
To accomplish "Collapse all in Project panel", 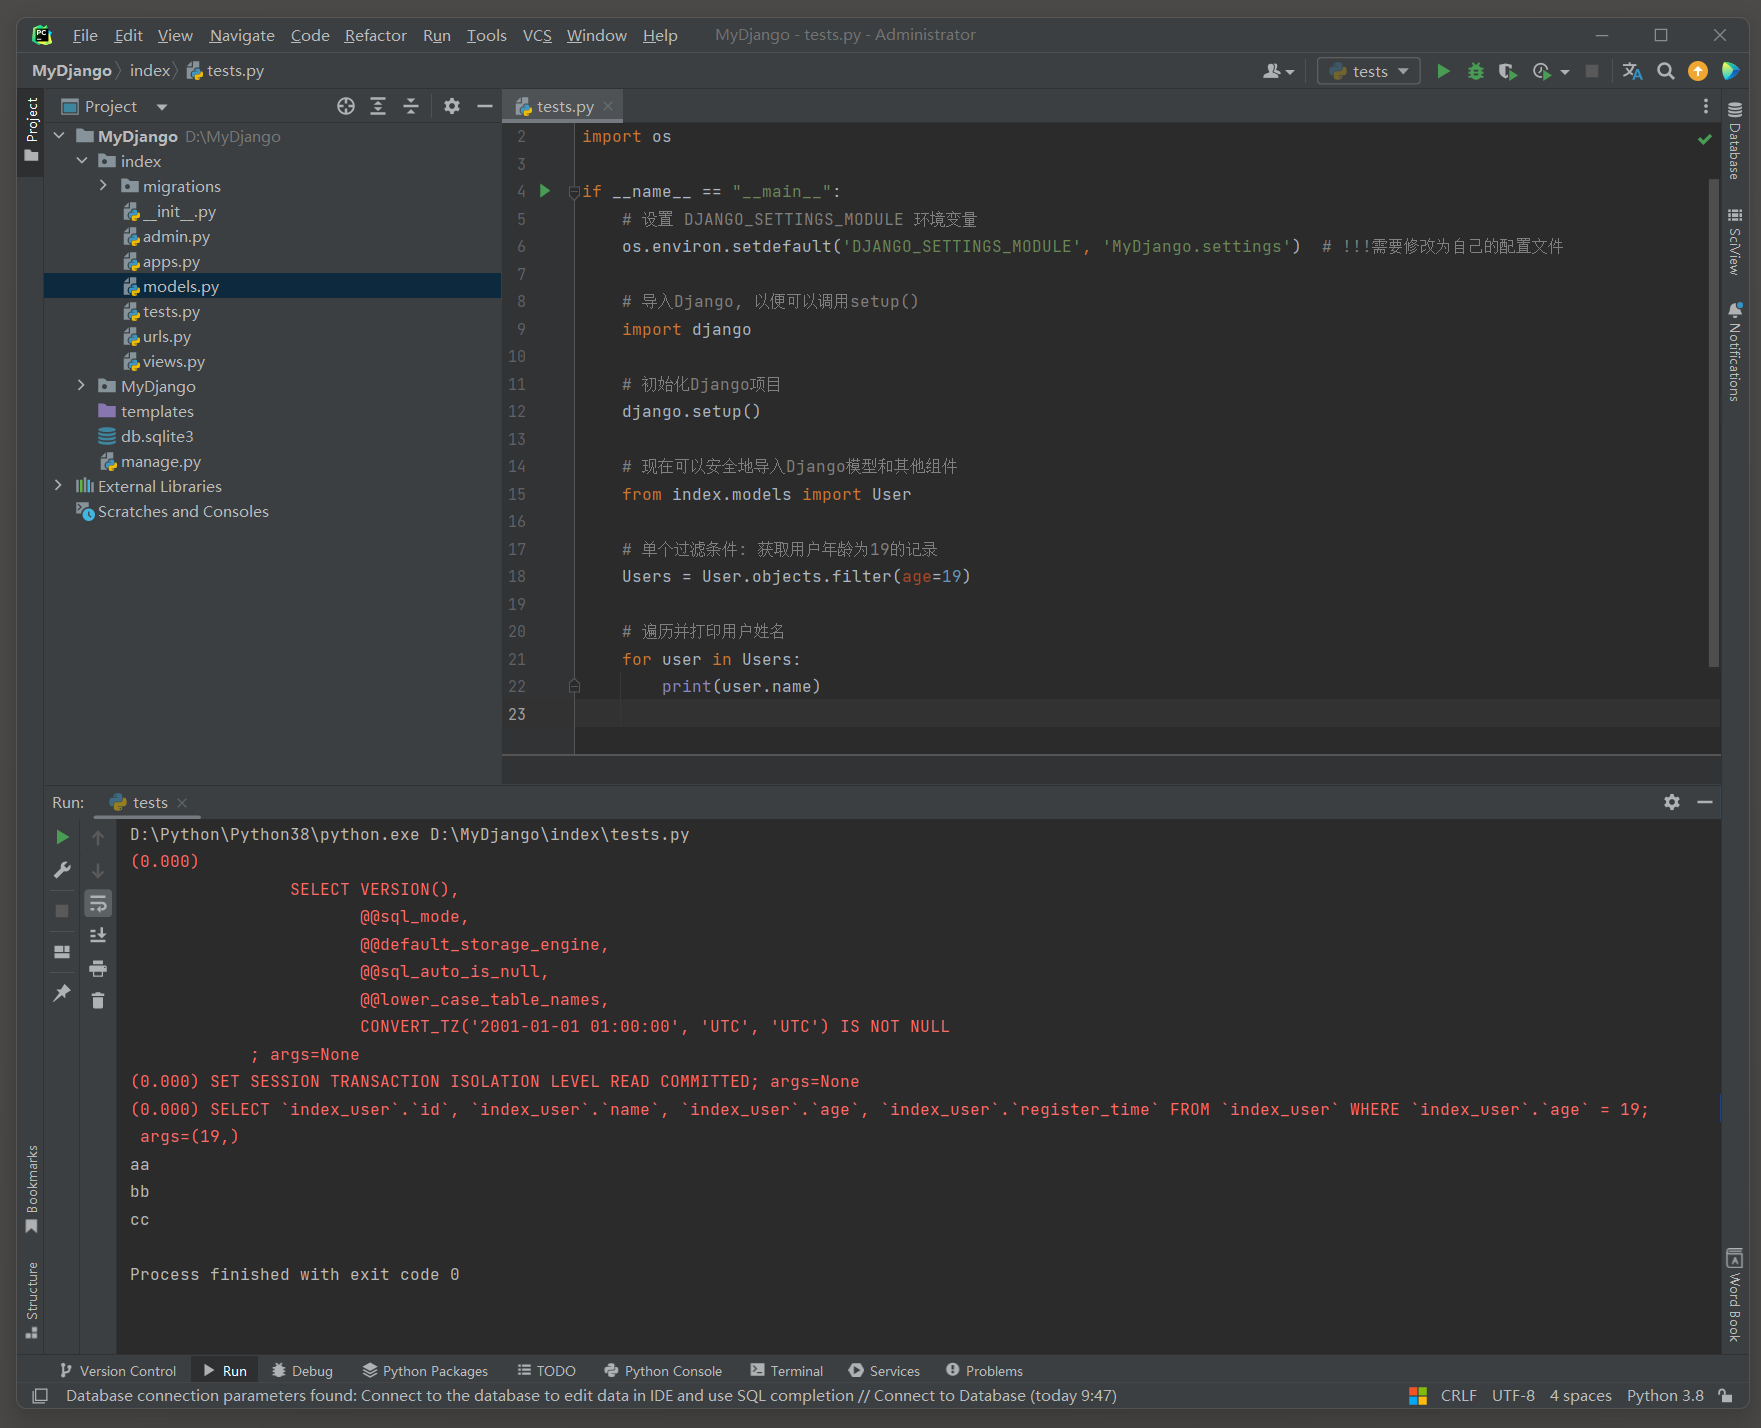I will click(411, 106).
